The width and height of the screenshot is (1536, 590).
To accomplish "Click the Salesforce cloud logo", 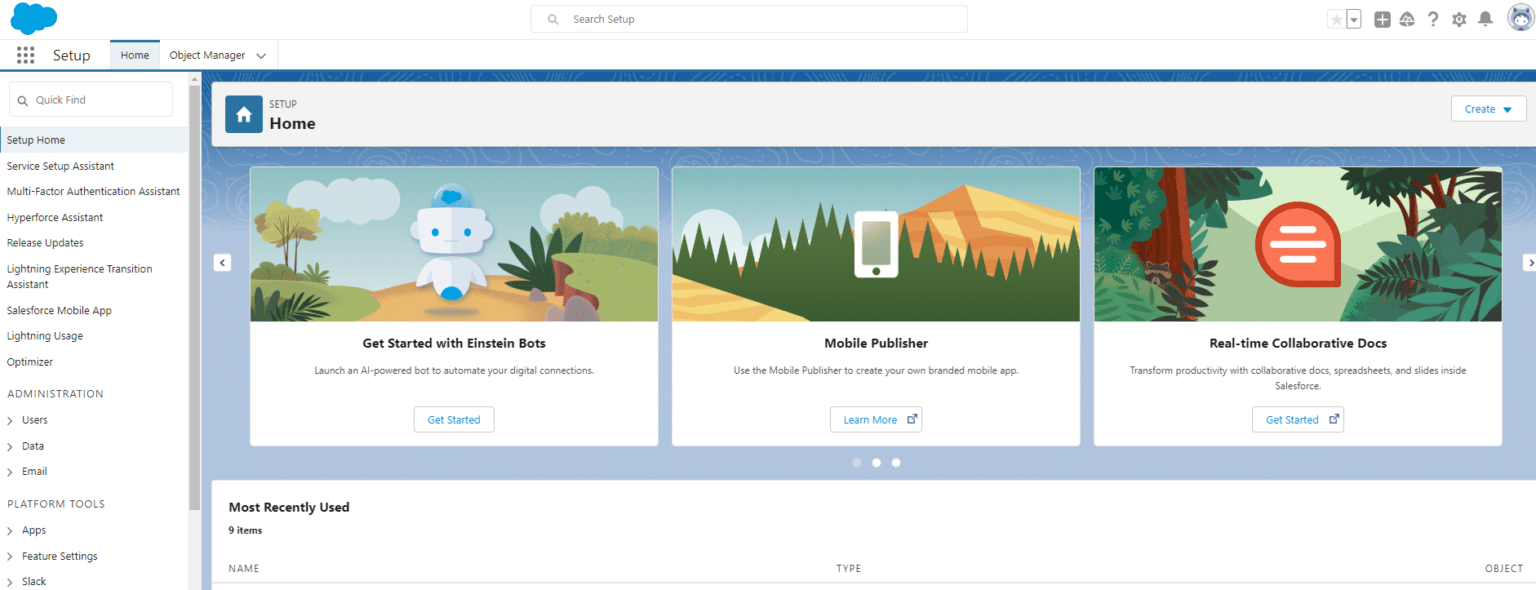I will pos(33,18).
